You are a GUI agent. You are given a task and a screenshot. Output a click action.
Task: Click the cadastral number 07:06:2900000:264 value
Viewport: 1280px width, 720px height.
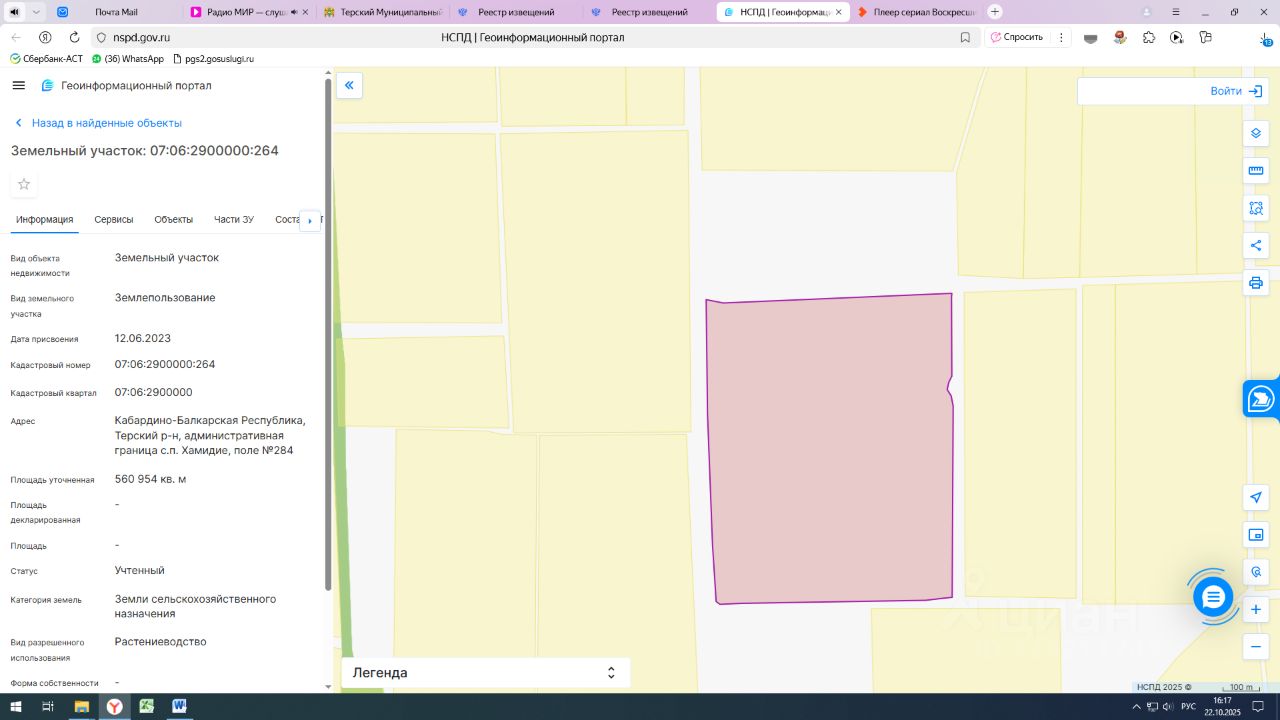165,365
